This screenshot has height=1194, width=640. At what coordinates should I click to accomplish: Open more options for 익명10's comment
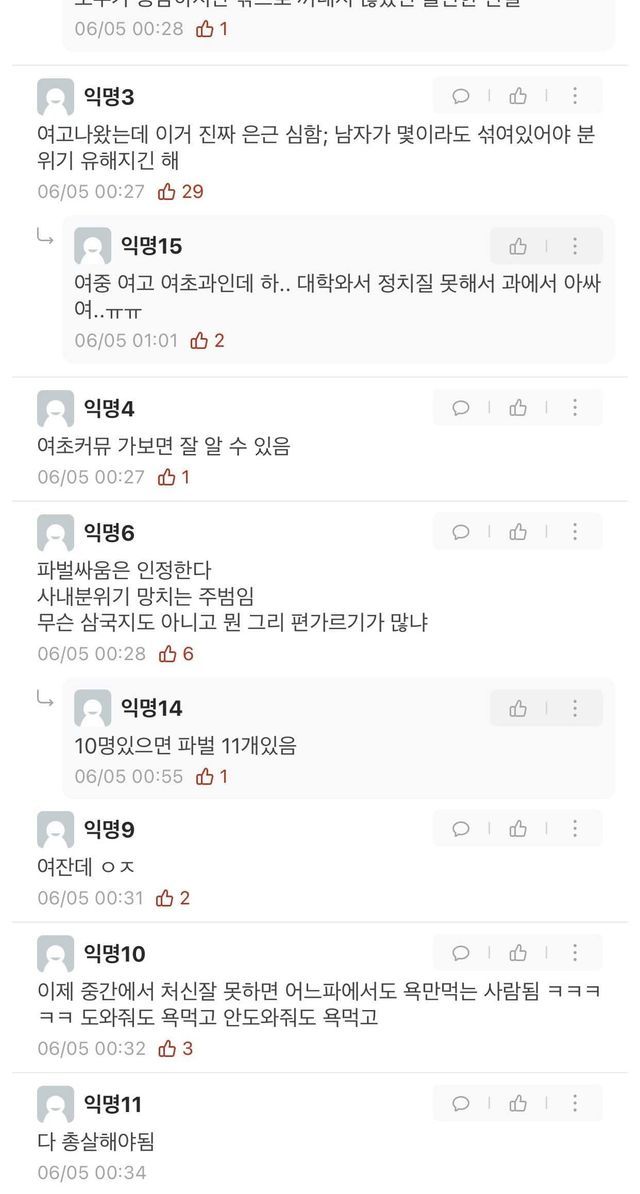(575, 953)
